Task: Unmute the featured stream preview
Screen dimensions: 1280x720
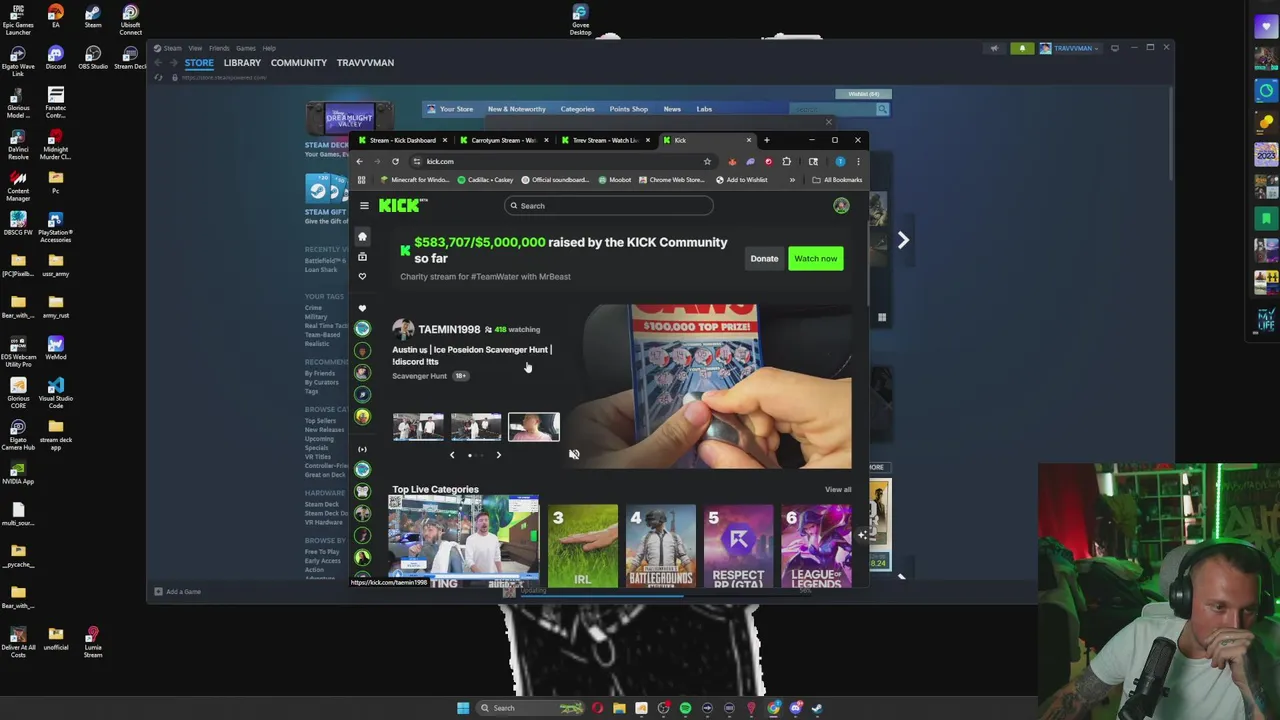Action: (x=574, y=455)
